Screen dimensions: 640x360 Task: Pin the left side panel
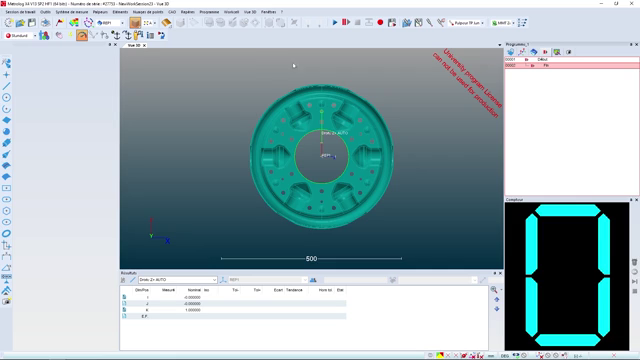click(110, 44)
